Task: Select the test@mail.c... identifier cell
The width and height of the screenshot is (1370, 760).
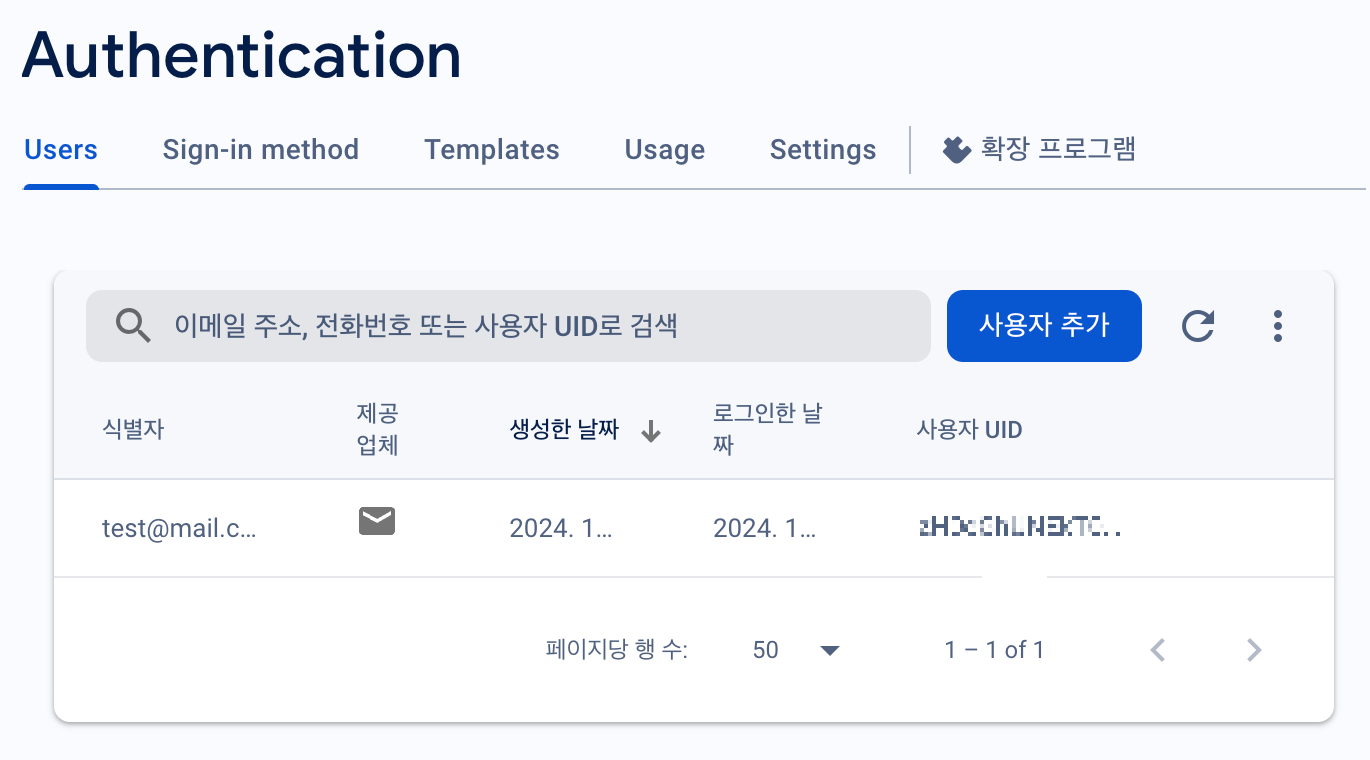Action: [x=180, y=528]
